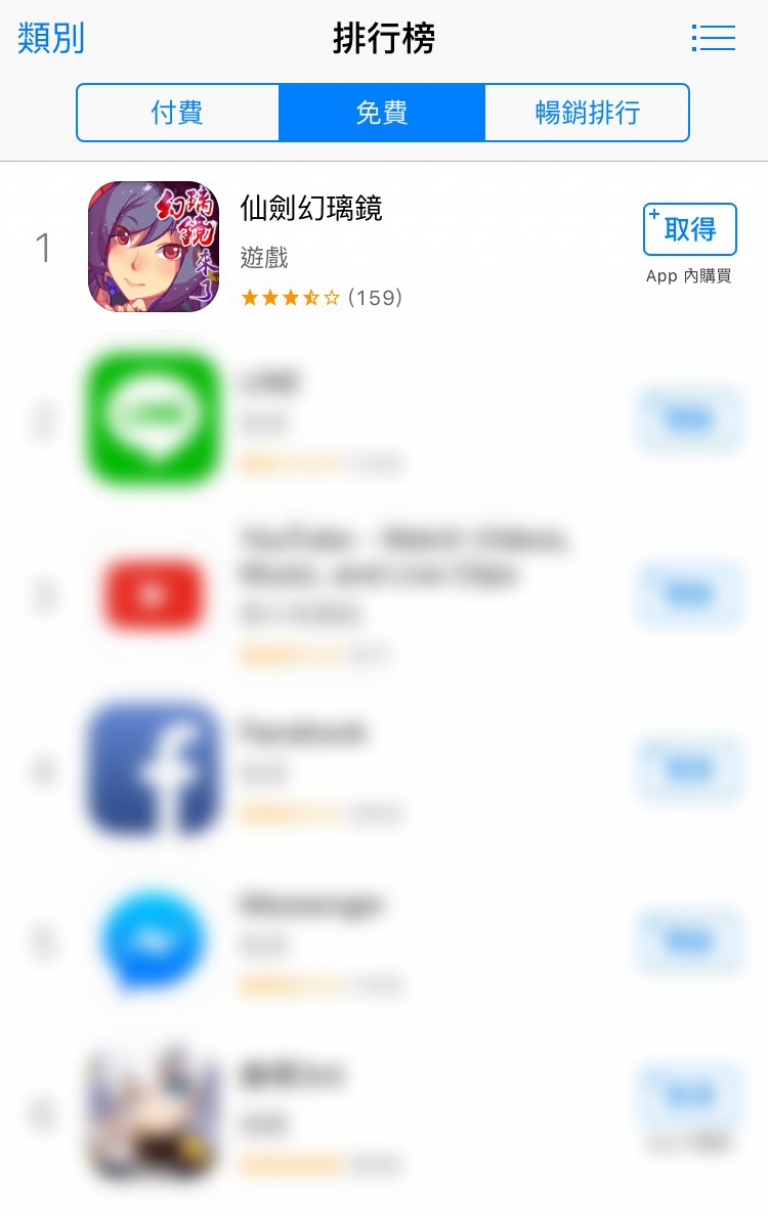Get the LINE app with its button
This screenshot has height=1214, width=768.
coord(690,420)
